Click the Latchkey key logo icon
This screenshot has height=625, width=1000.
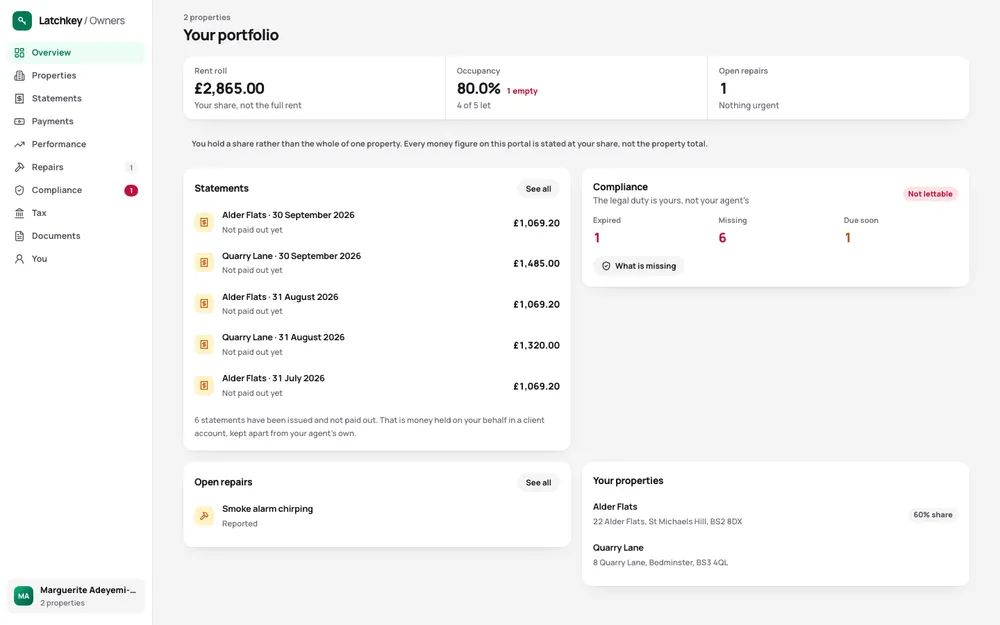pyautogui.click(x=22, y=20)
